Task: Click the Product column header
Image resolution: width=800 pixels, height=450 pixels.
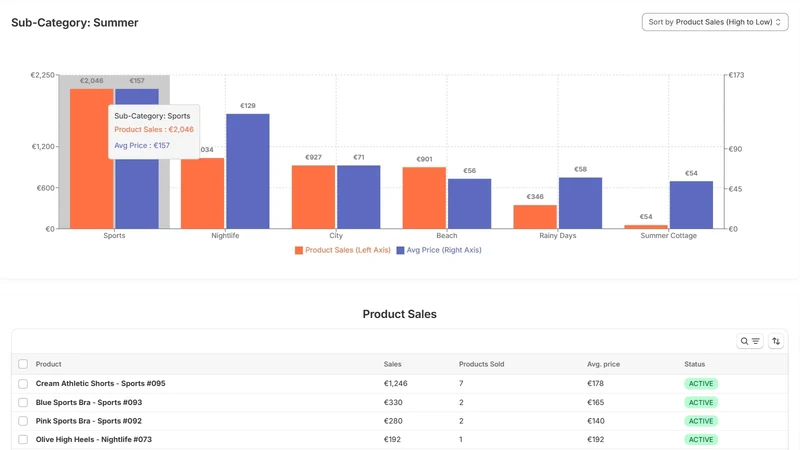Action: click(48, 364)
